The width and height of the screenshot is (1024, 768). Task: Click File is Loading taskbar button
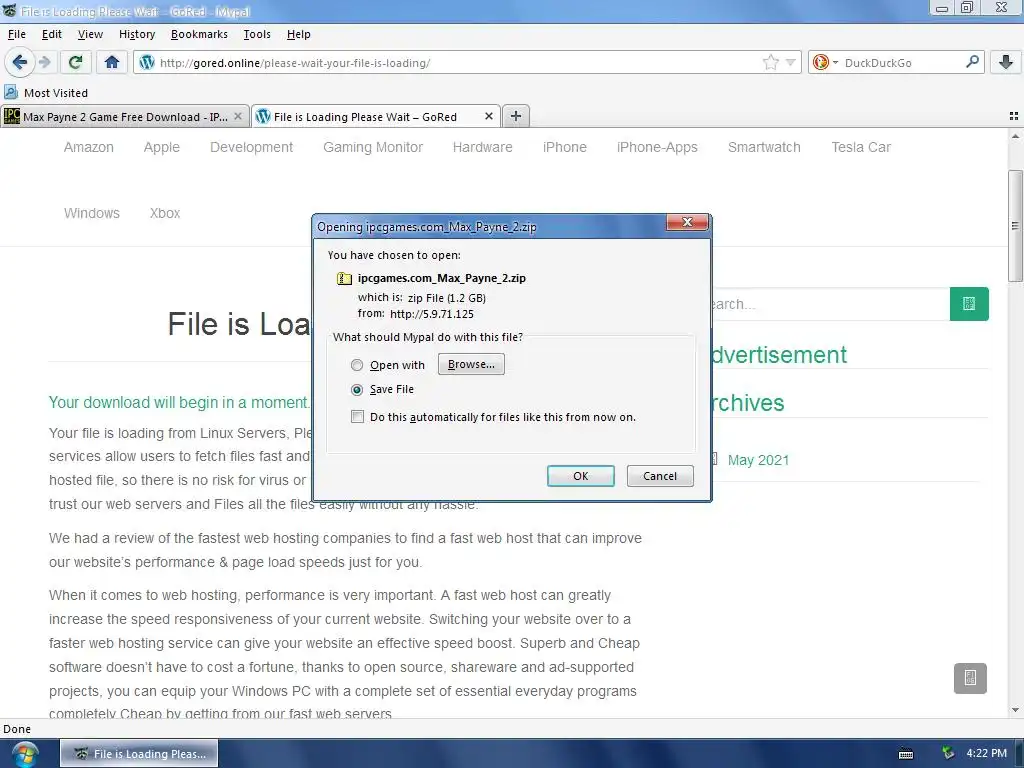[139, 754]
